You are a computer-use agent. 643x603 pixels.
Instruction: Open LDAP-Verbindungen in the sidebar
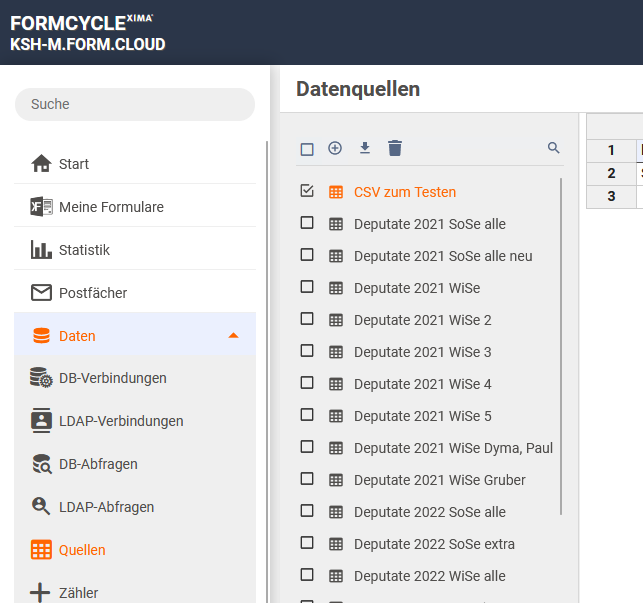[120, 421]
